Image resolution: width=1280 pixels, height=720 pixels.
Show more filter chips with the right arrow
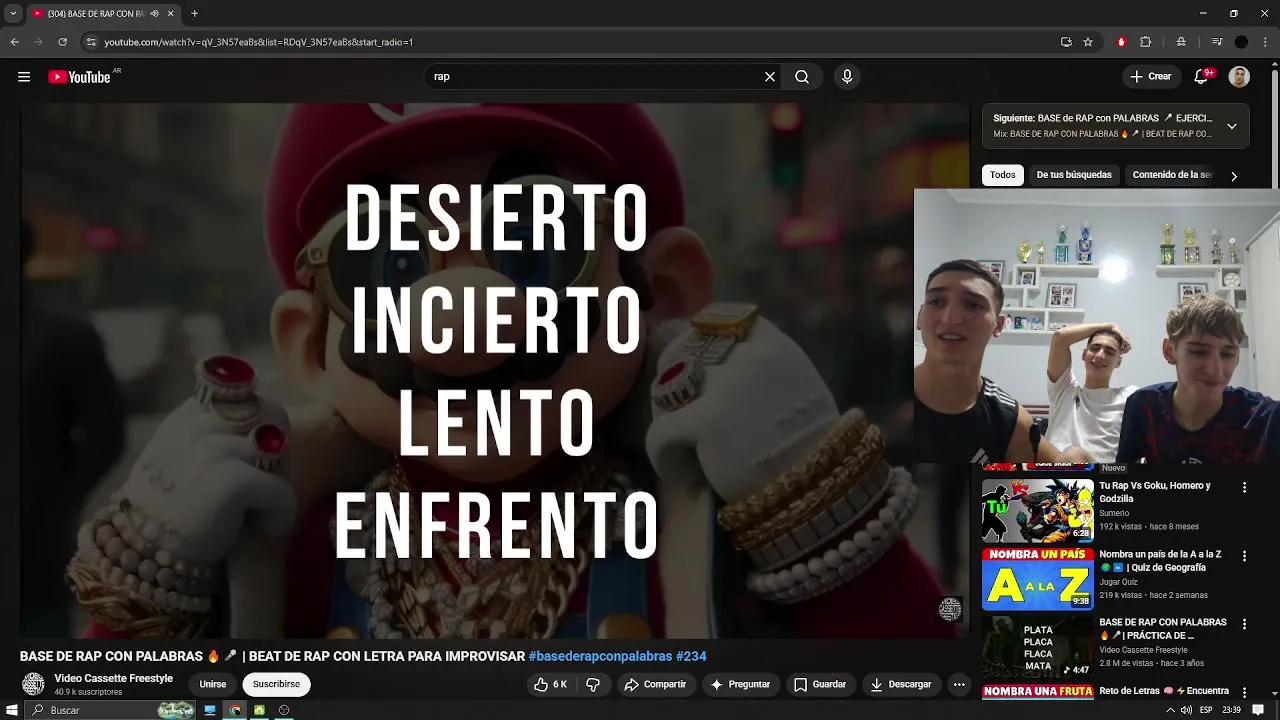point(1234,176)
